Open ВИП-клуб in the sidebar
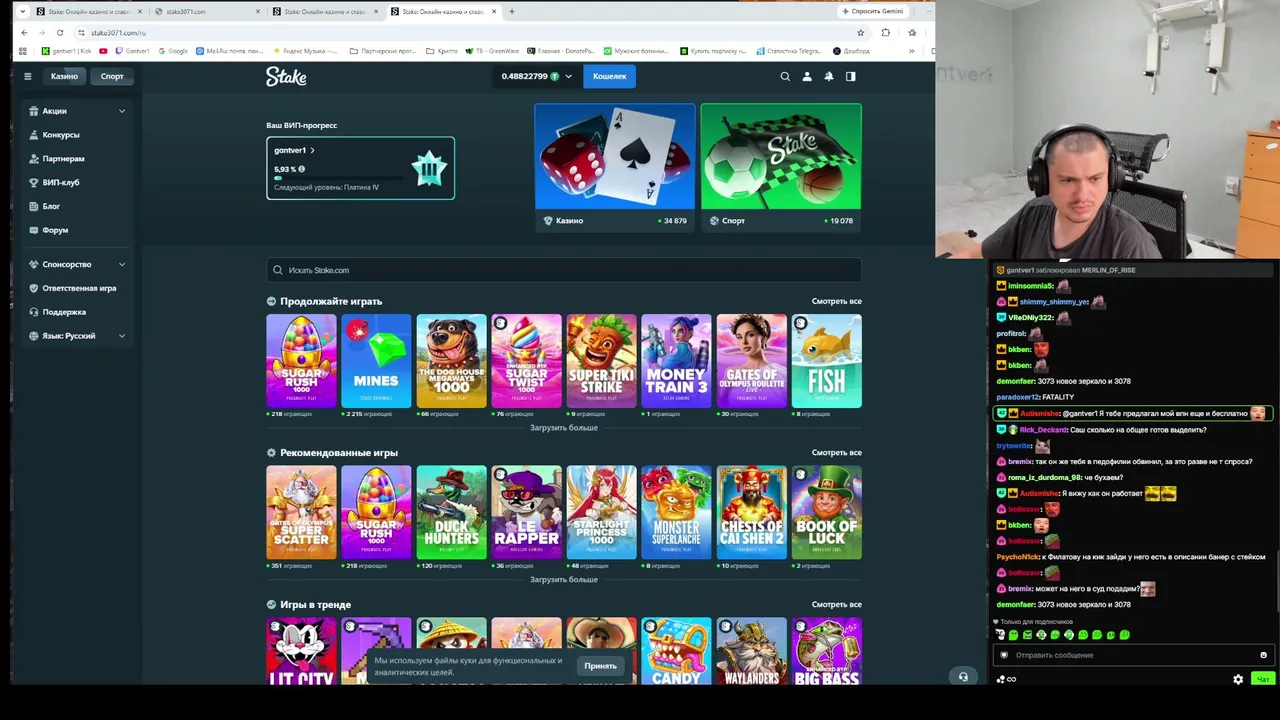The height and width of the screenshot is (720, 1280). pyautogui.click(x=60, y=183)
